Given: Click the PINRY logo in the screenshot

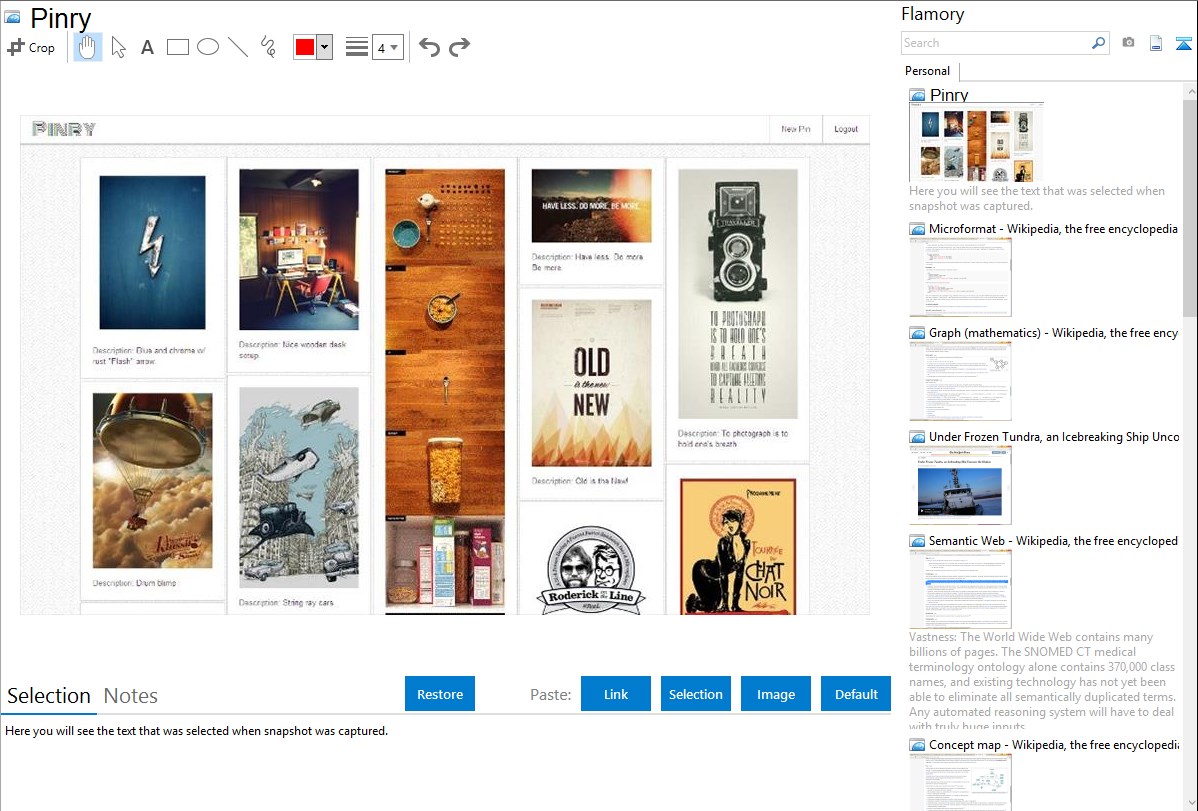Looking at the screenshot, I should click(x=64, y=129).
